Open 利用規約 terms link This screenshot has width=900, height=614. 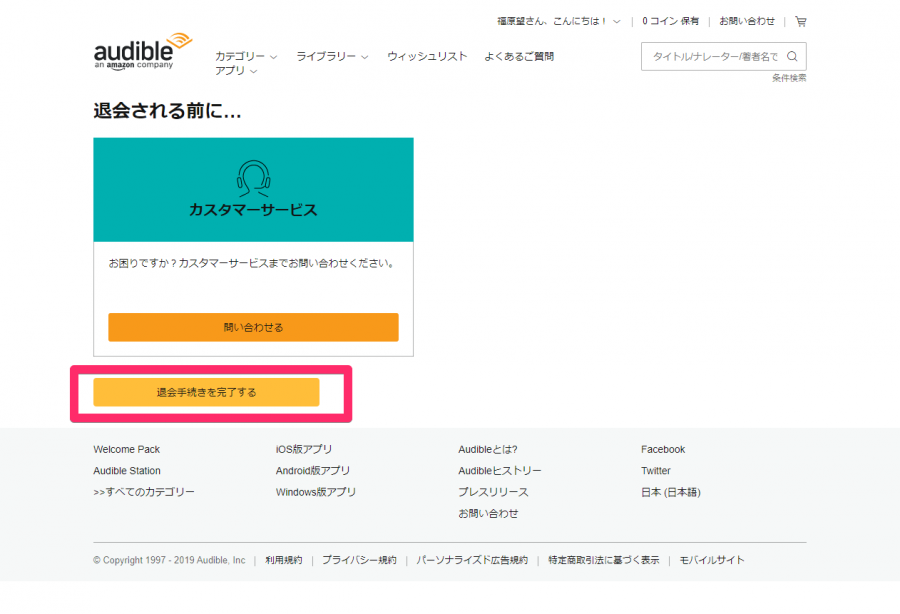[x=284, y=560]
